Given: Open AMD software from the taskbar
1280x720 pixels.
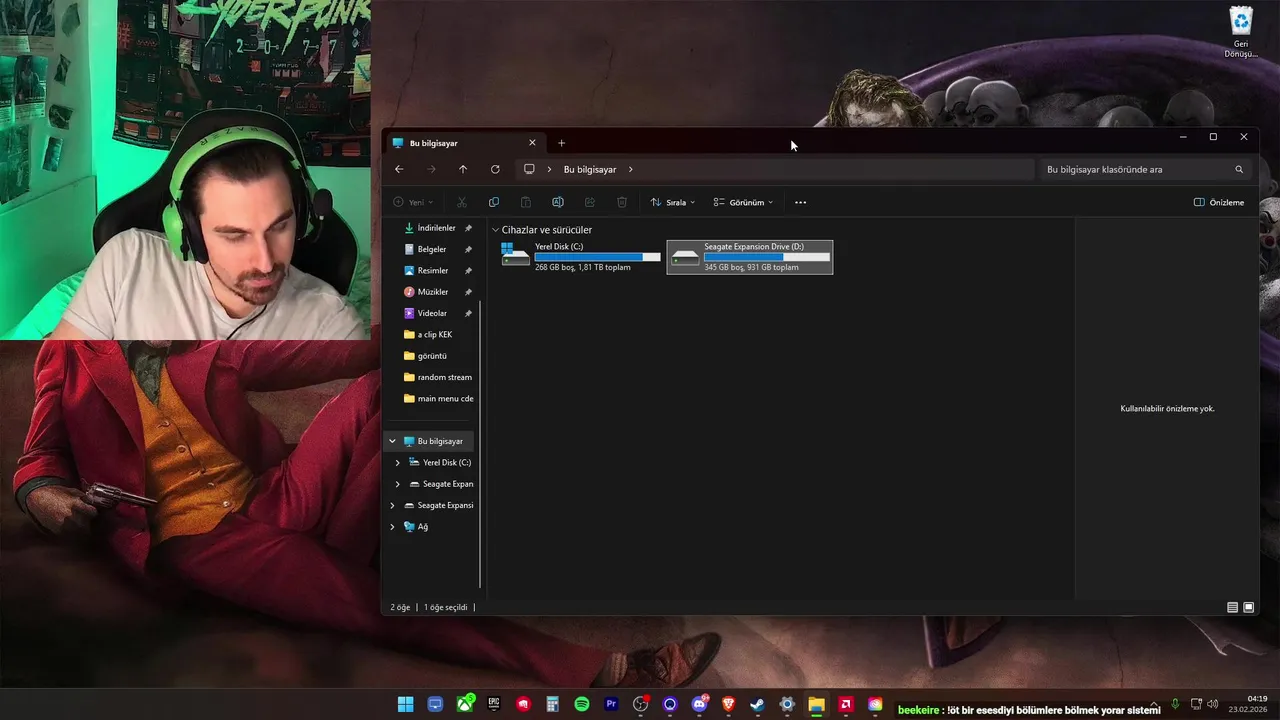Looking at the screenshot, I should (x=846, y=704).
